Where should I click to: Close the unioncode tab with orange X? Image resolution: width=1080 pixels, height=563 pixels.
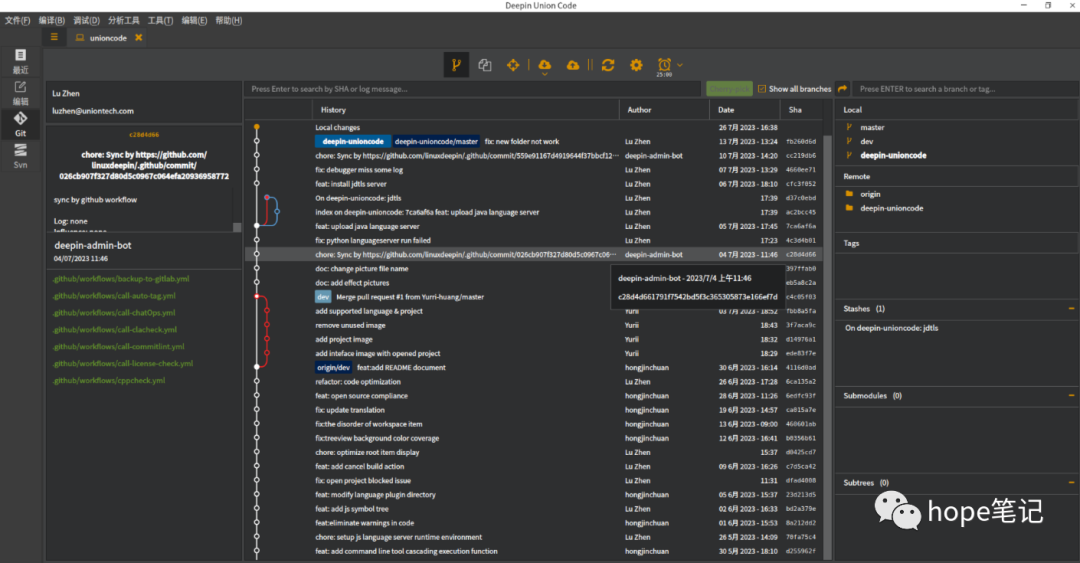point(138,38)
